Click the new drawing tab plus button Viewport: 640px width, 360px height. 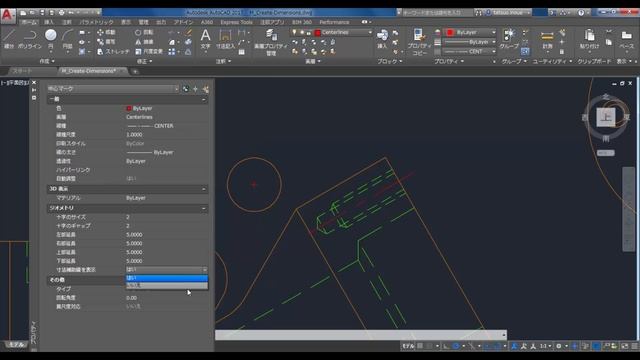[135, 72]
